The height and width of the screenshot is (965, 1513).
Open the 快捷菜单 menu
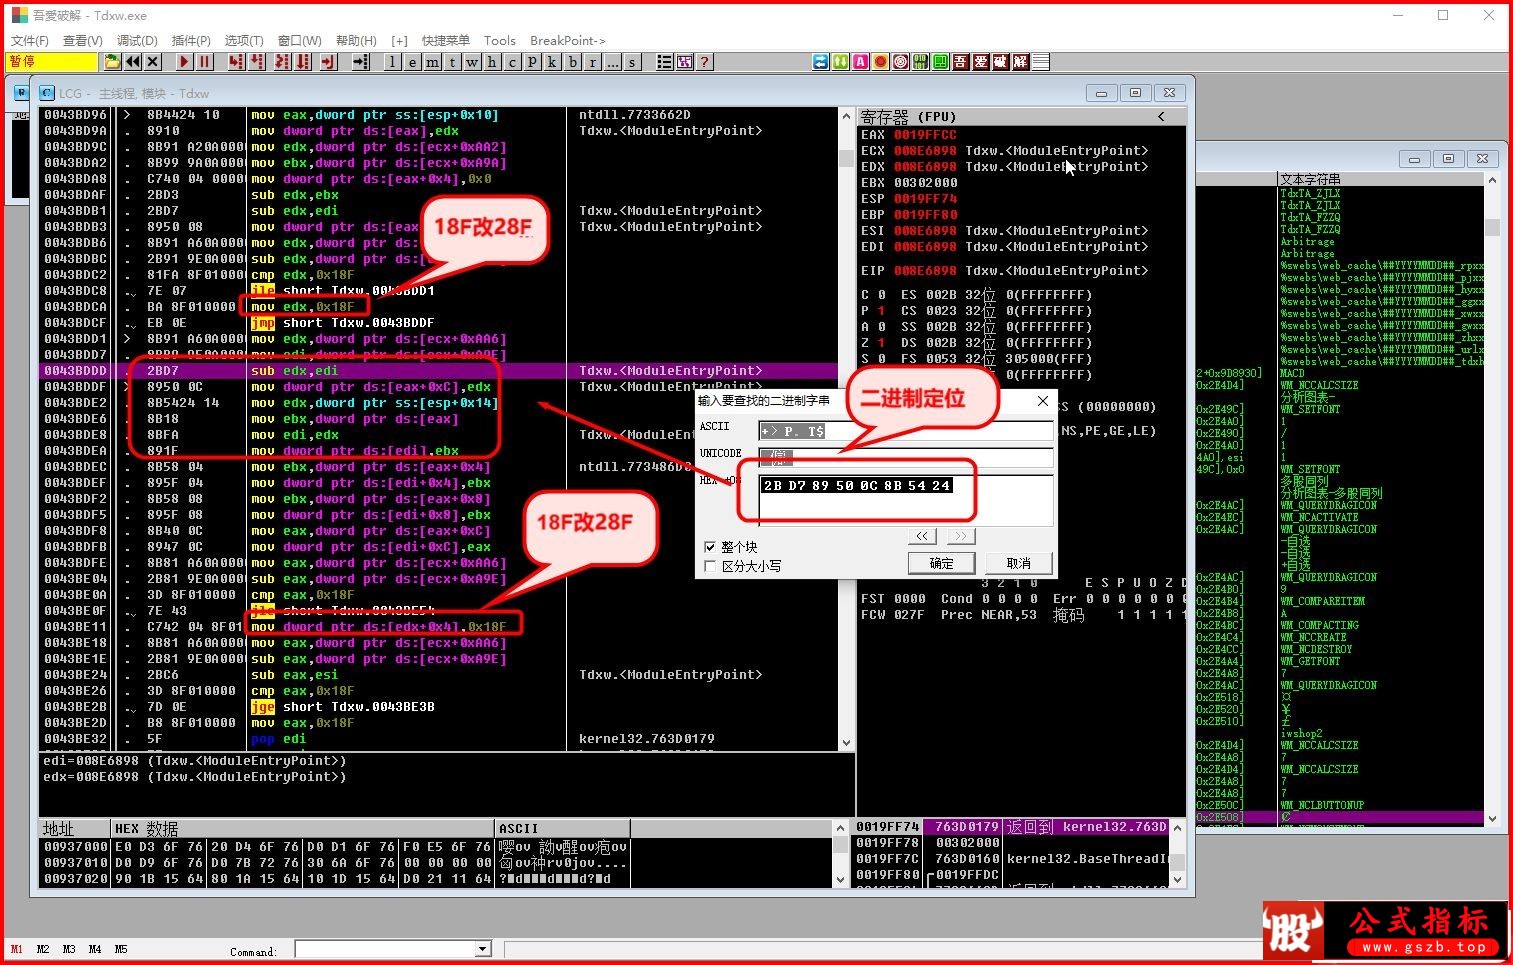(x=446, y=41)
